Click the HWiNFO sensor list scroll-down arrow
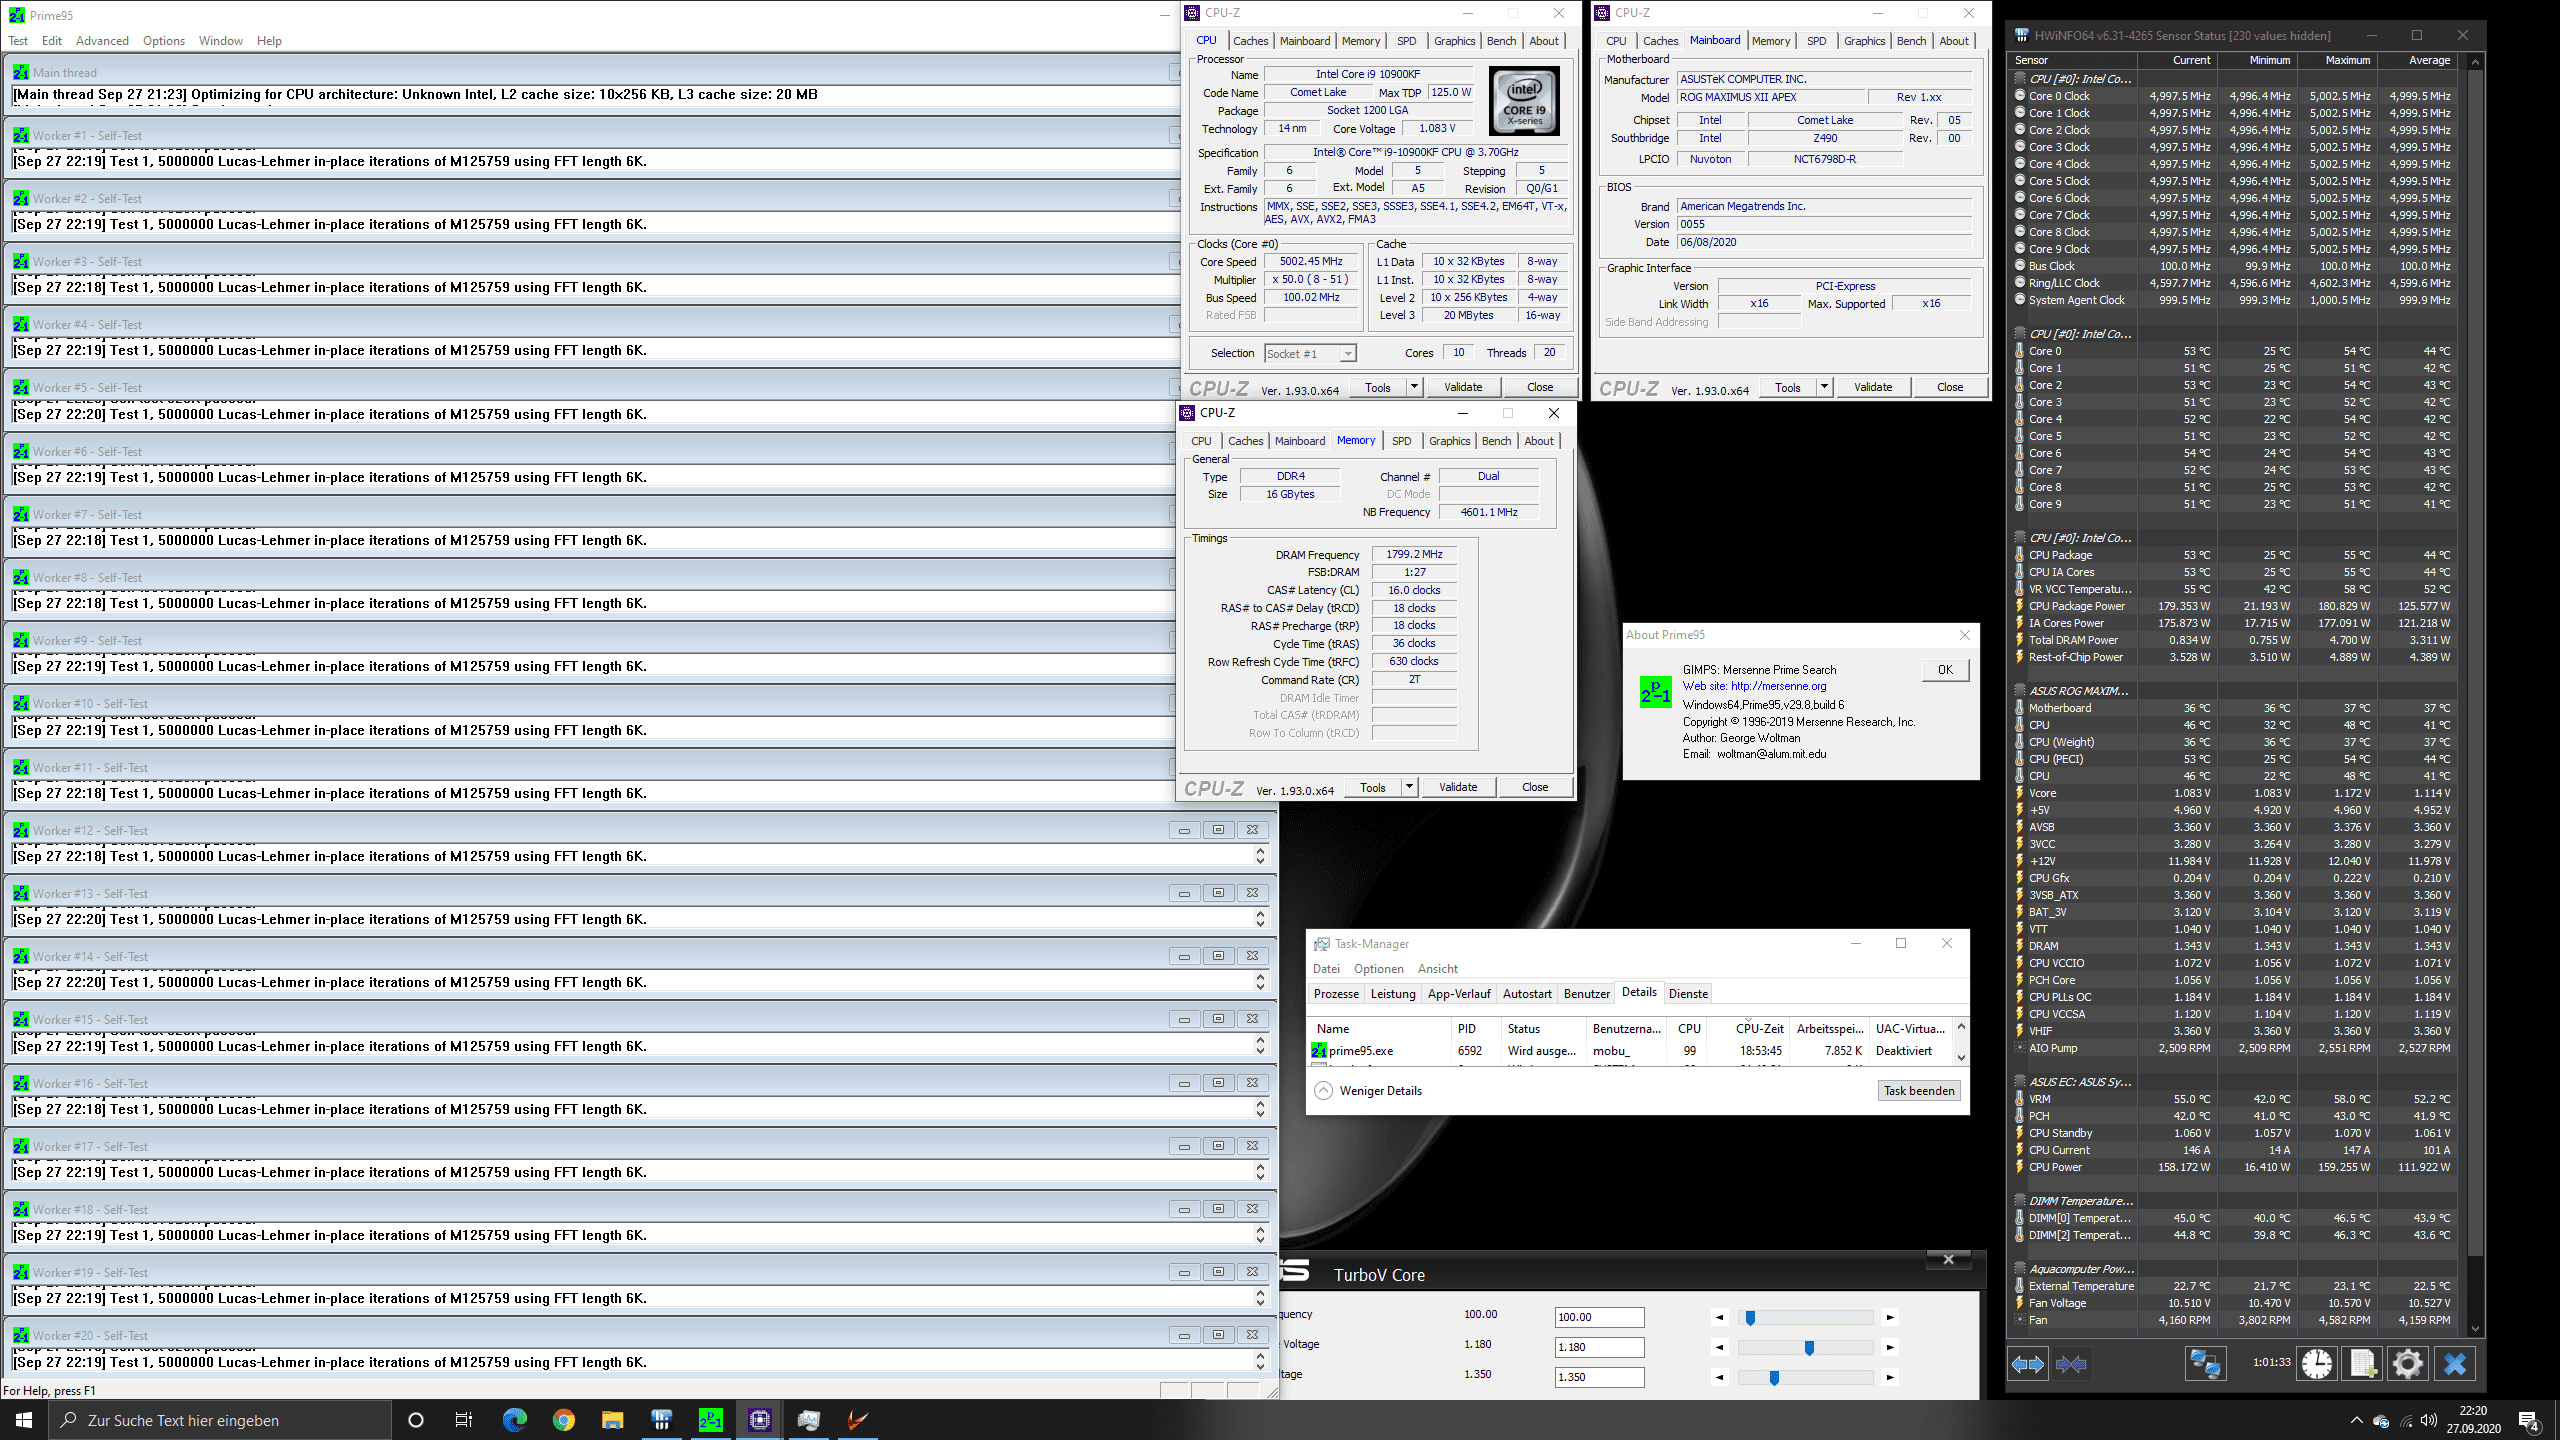2560x1440 pixels. [2475, 1328]
